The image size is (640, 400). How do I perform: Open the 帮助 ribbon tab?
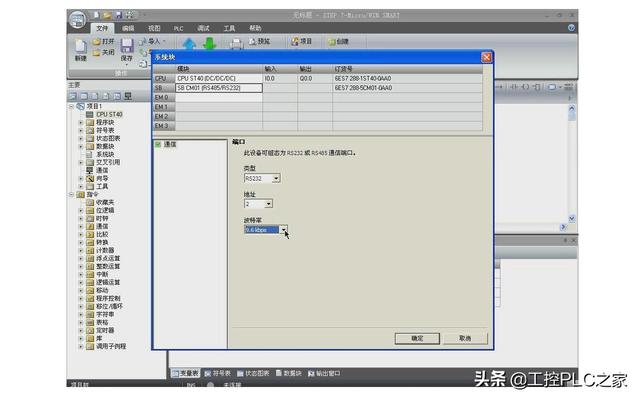coord(255,28)
